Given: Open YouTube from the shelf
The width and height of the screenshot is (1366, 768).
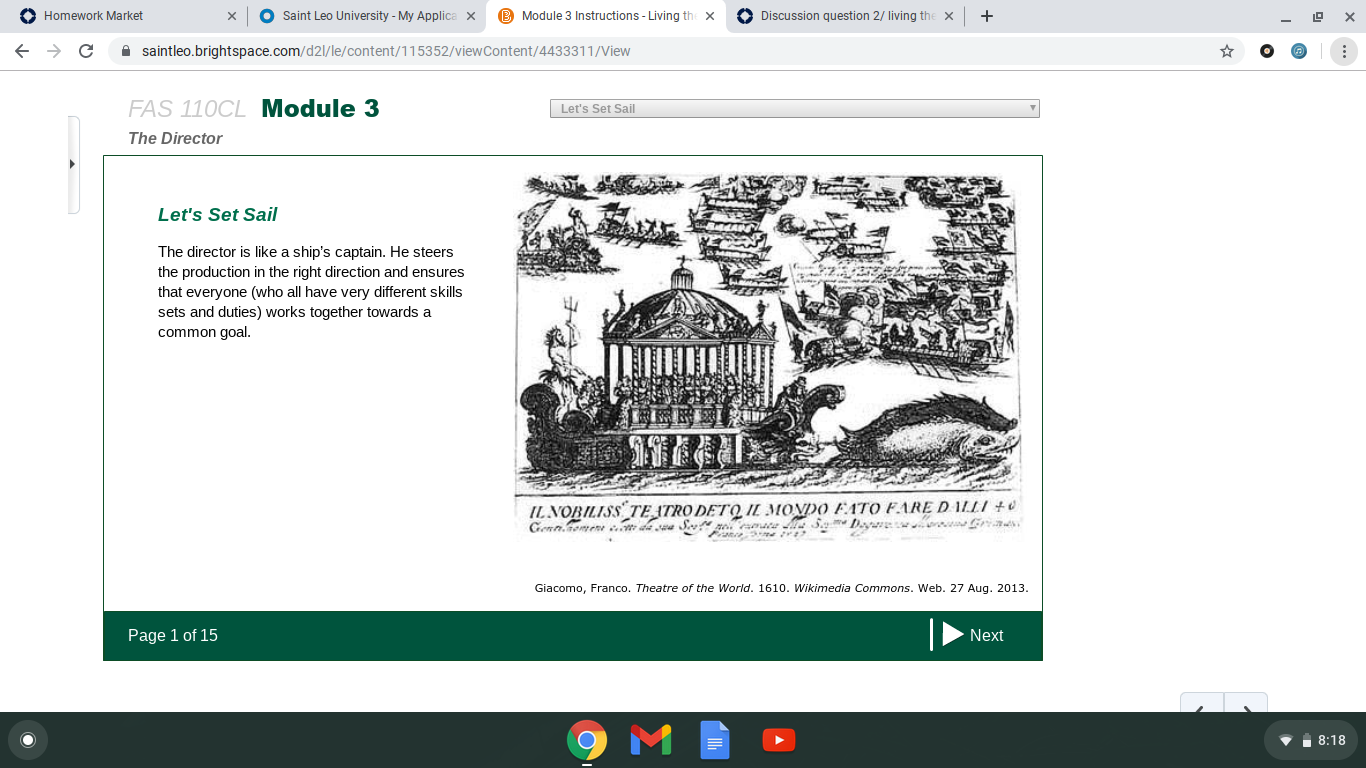Looking at the screenshot, I should pyautogui.click(x=779, y=740).
